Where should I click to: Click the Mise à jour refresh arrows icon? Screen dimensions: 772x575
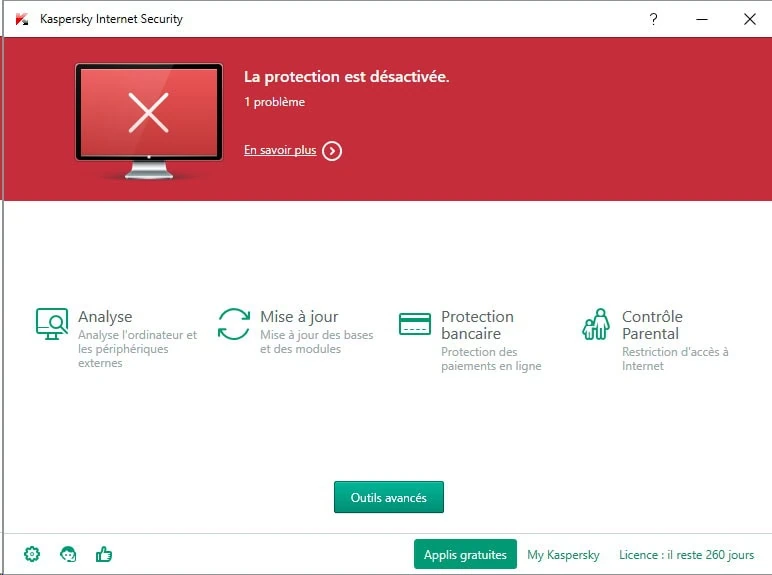pyautogui.click(x=234, y=324)
